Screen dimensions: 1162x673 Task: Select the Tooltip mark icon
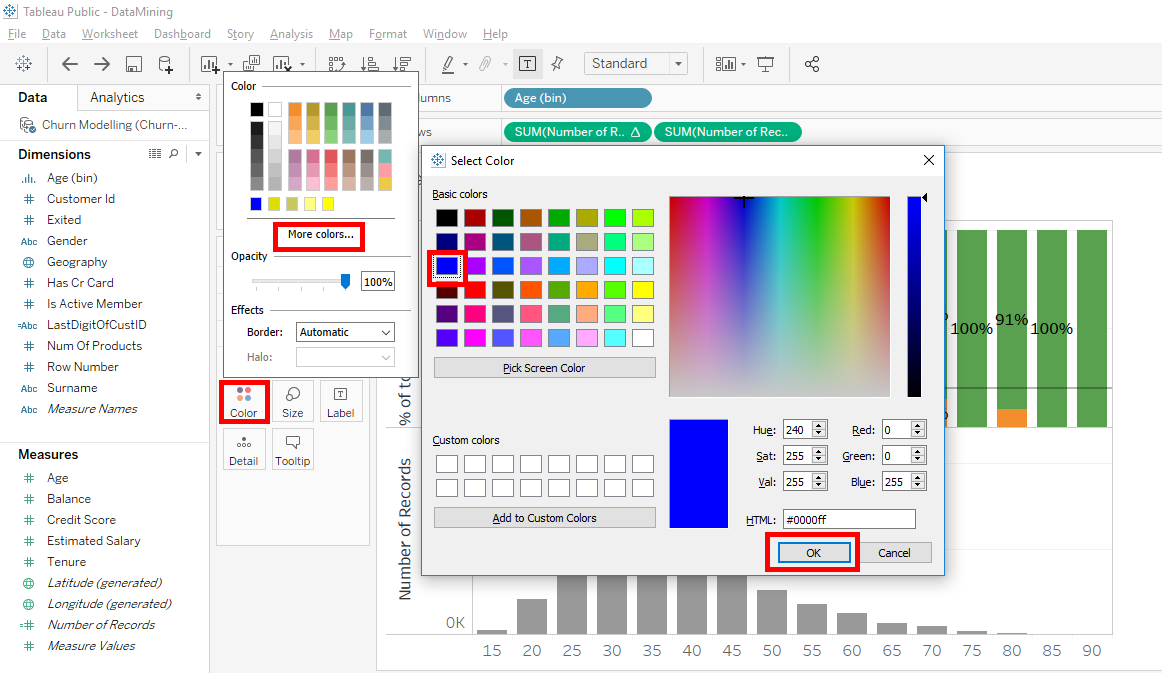(x=292, y=449)
